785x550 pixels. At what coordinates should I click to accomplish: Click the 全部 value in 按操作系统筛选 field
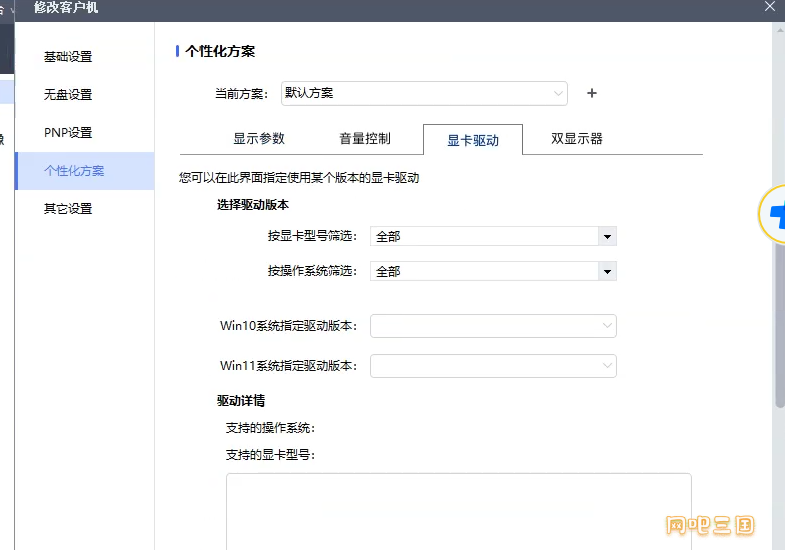(x=388, y=272)
